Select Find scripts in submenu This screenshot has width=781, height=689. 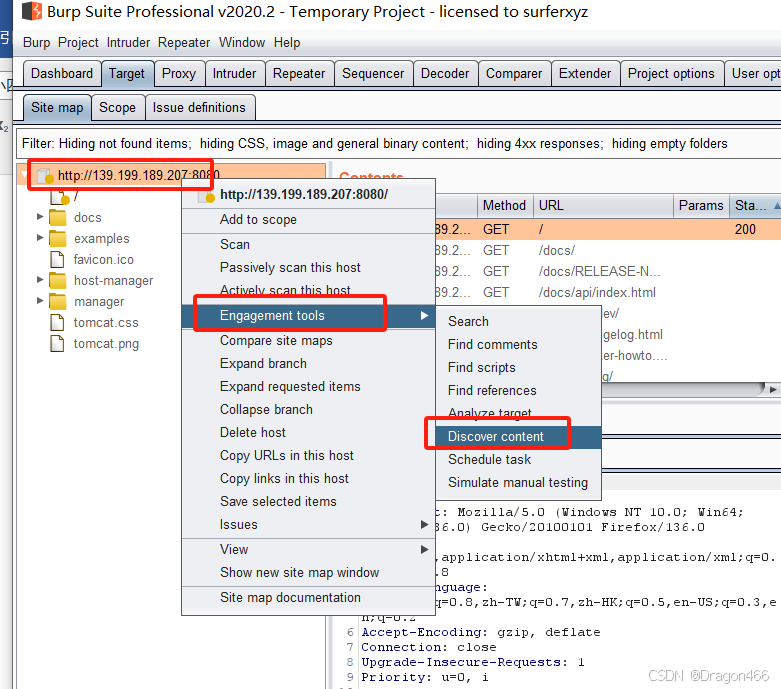(x=519, y=368)
